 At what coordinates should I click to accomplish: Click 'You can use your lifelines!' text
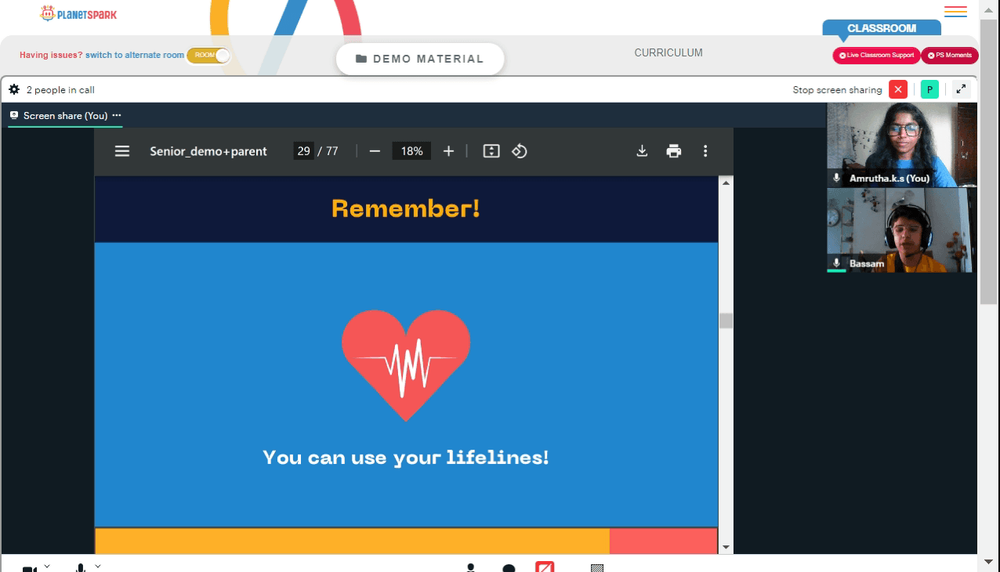pyautogui.click(x=406, y=457)
